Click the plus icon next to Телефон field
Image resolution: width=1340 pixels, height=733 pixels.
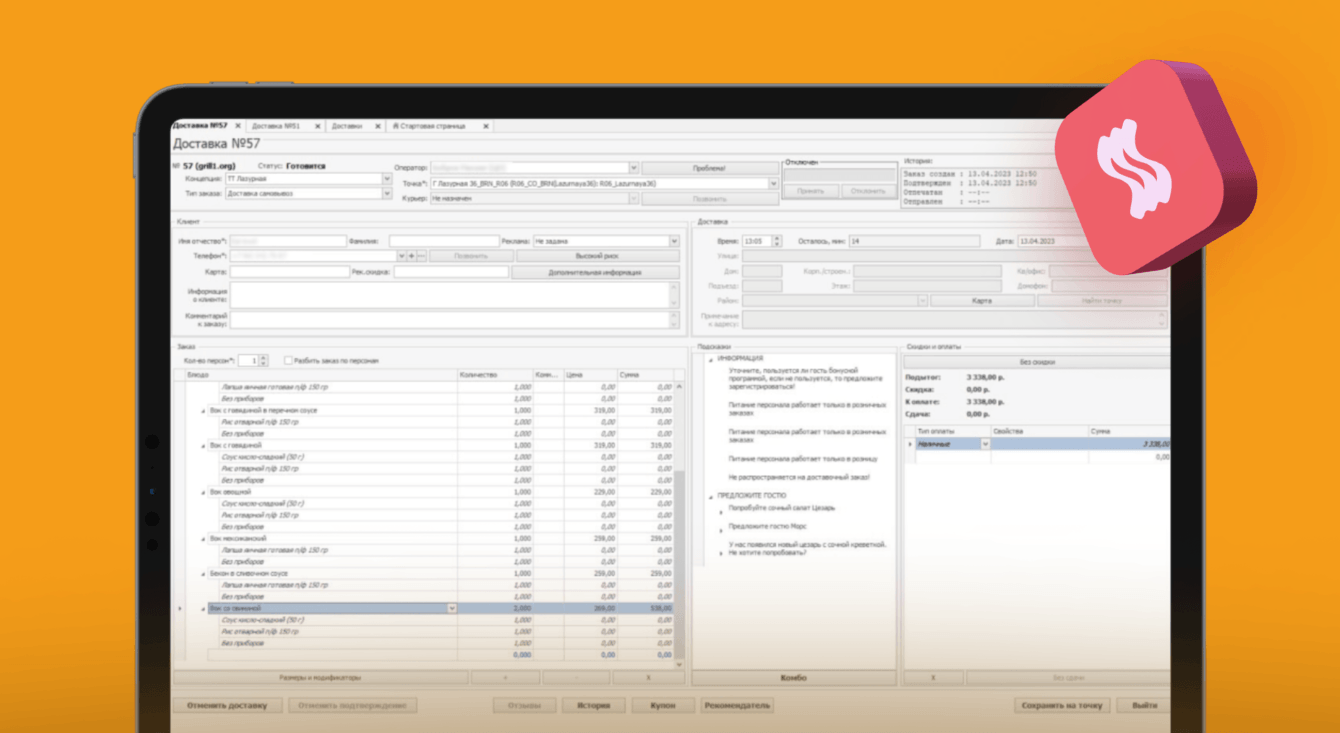coord(411,256)
